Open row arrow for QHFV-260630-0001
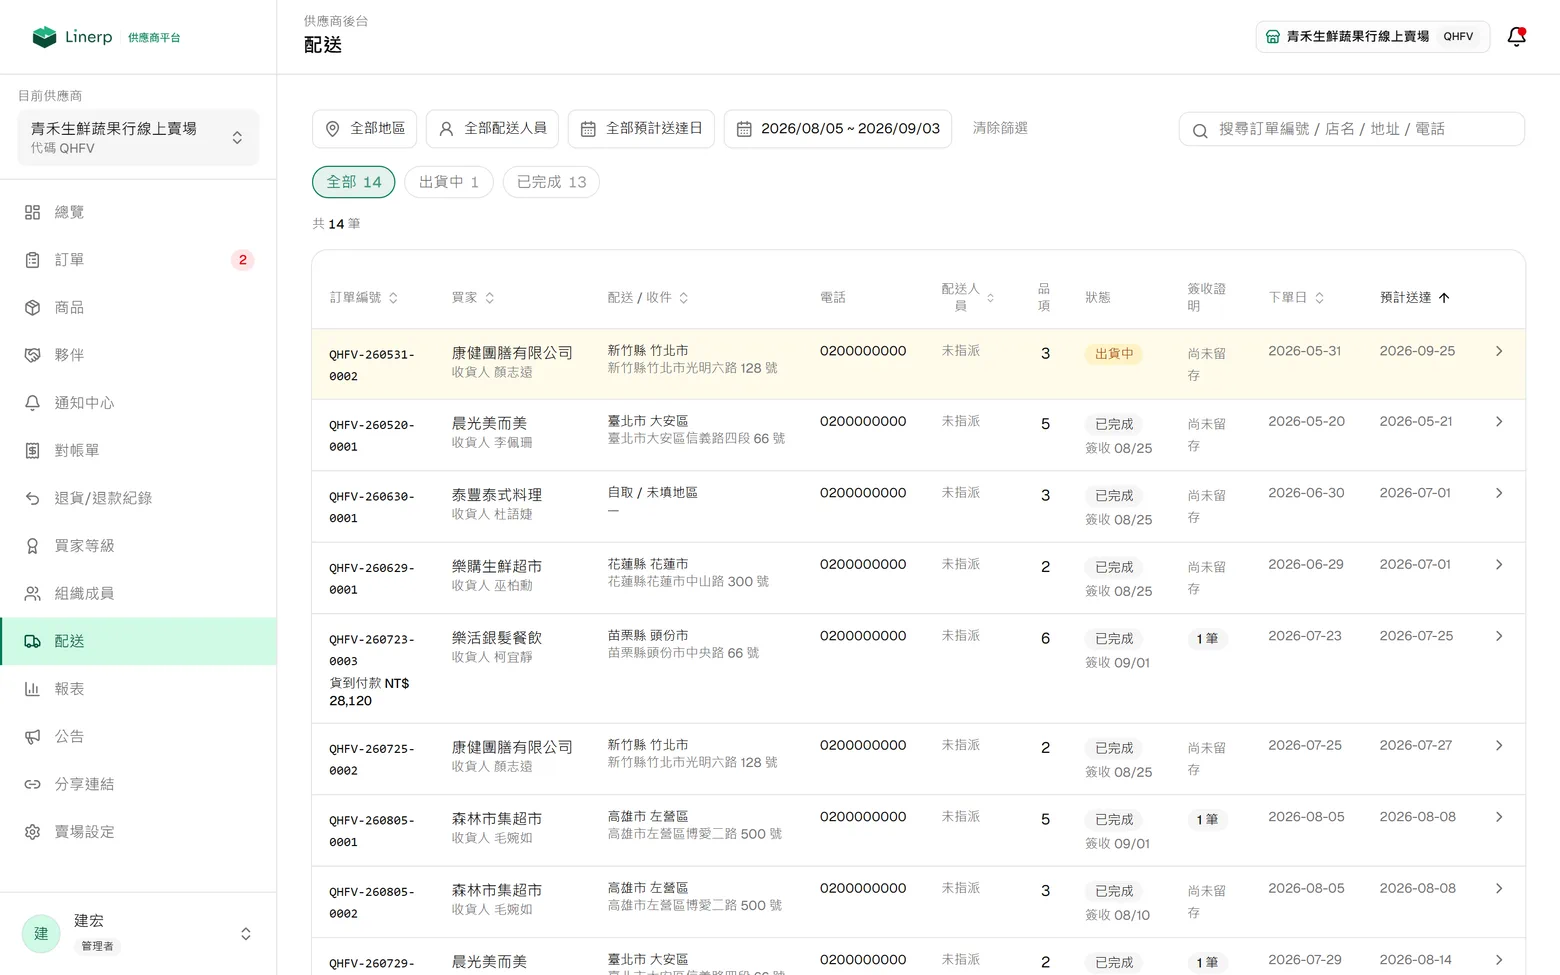Viewport: 1560px width, 975px height. (1499, 493)
